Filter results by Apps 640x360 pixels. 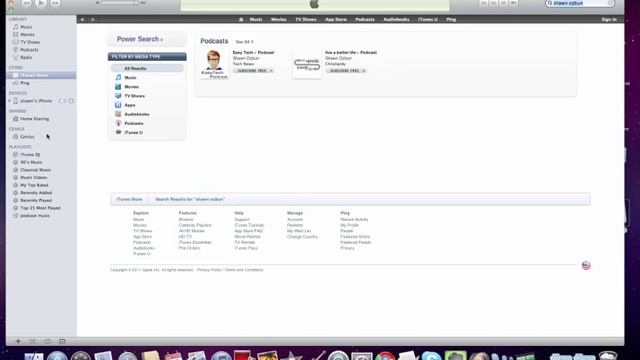pos(129,105)
